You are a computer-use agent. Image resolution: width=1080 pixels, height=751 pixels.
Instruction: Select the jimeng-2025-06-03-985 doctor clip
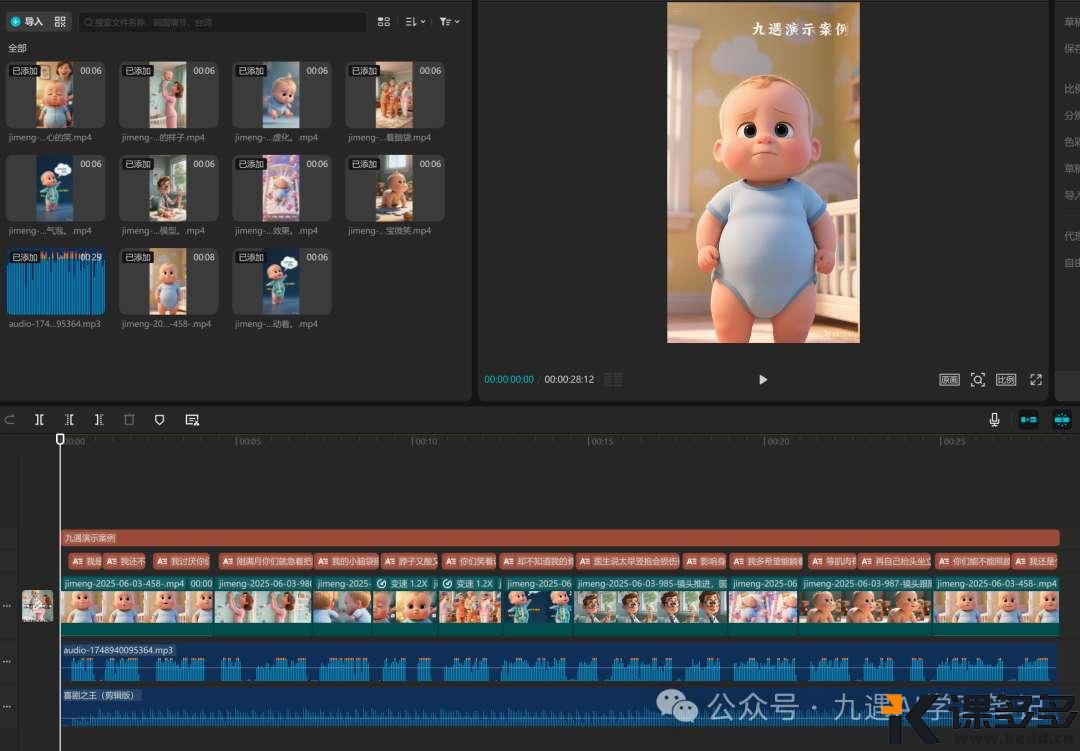[651, 606]
